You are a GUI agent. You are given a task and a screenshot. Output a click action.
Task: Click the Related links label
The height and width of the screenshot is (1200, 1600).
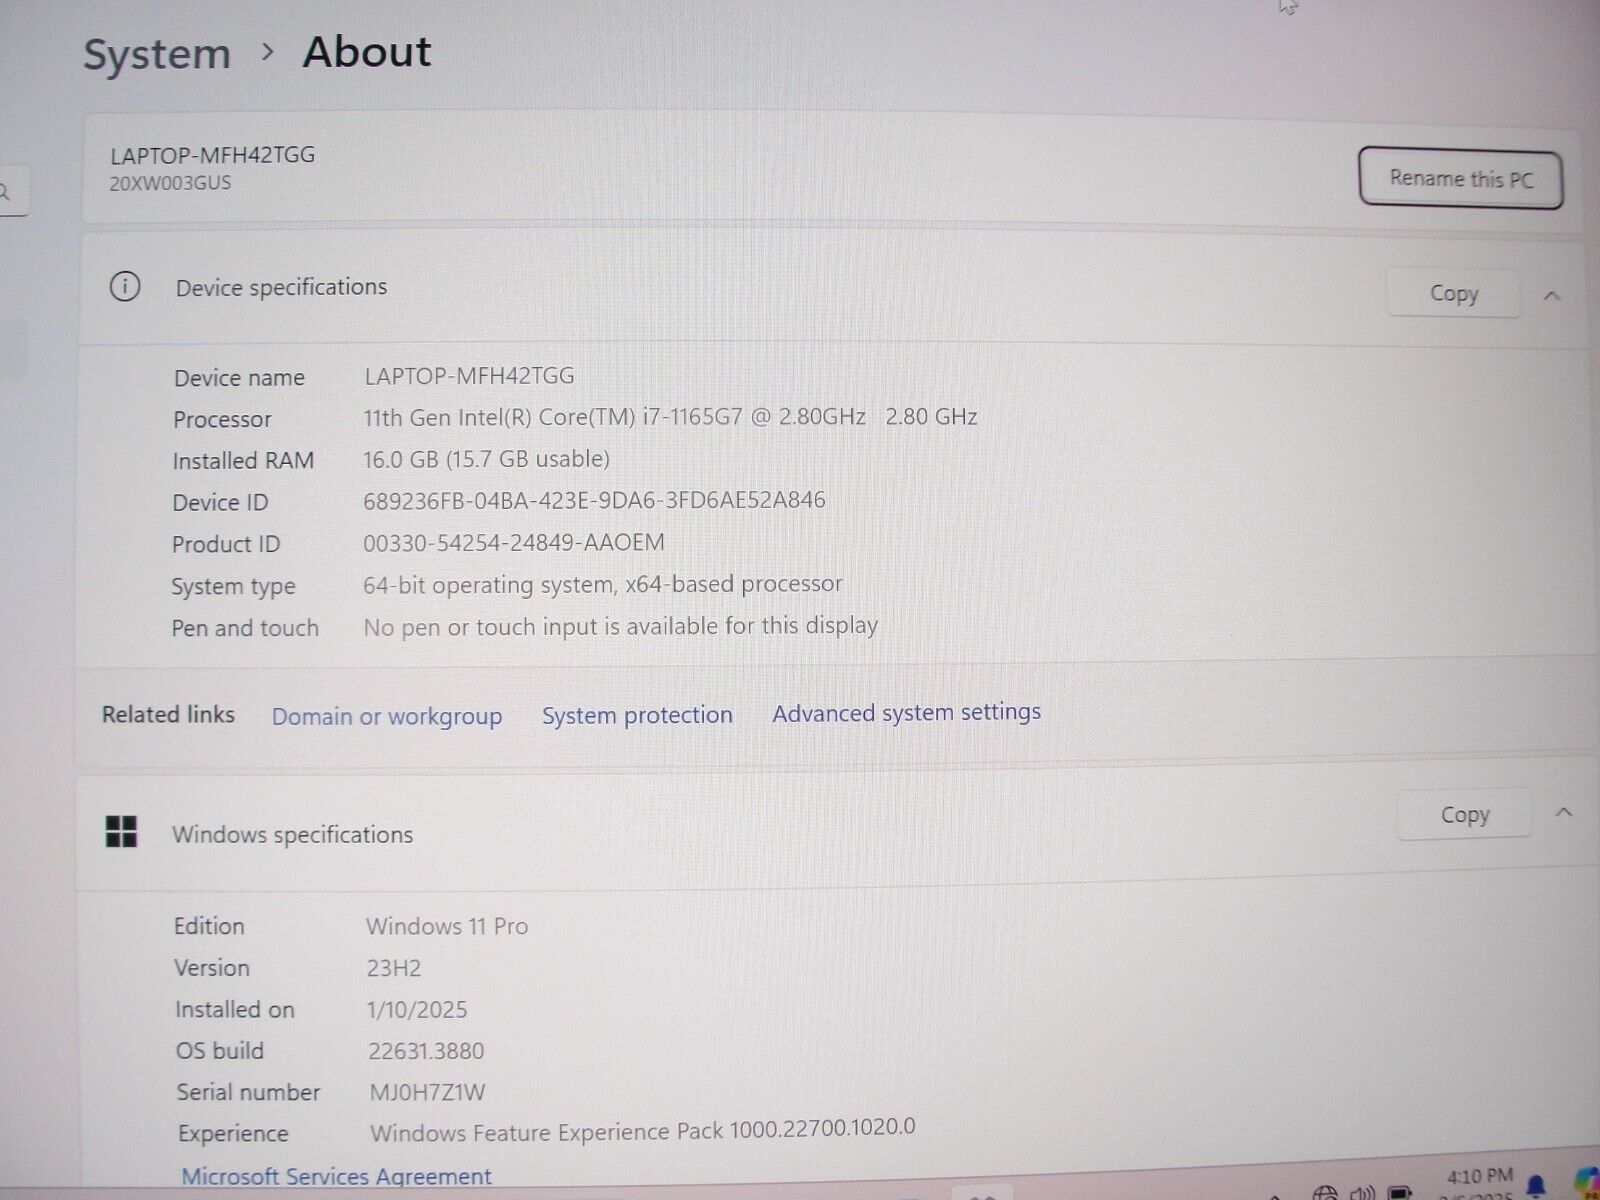coord(168,715)
